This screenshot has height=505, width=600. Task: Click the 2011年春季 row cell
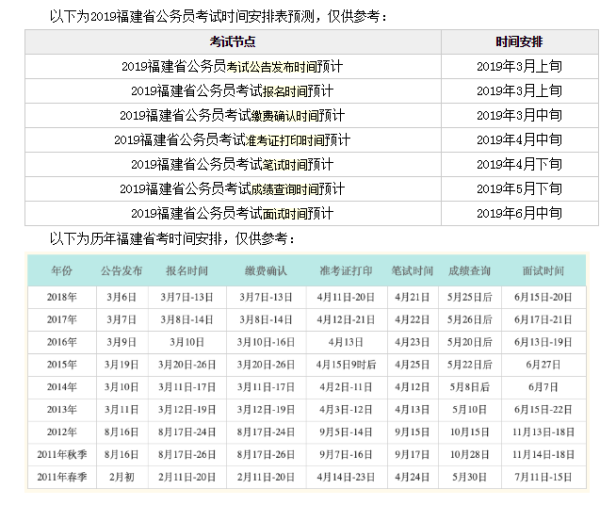pos(62,477)
